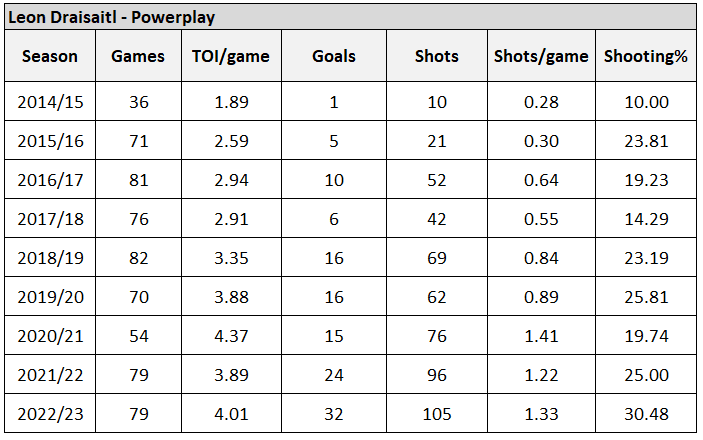Click the Goals column header
This screenshot has width=703, height=440.
pos(334,56)
